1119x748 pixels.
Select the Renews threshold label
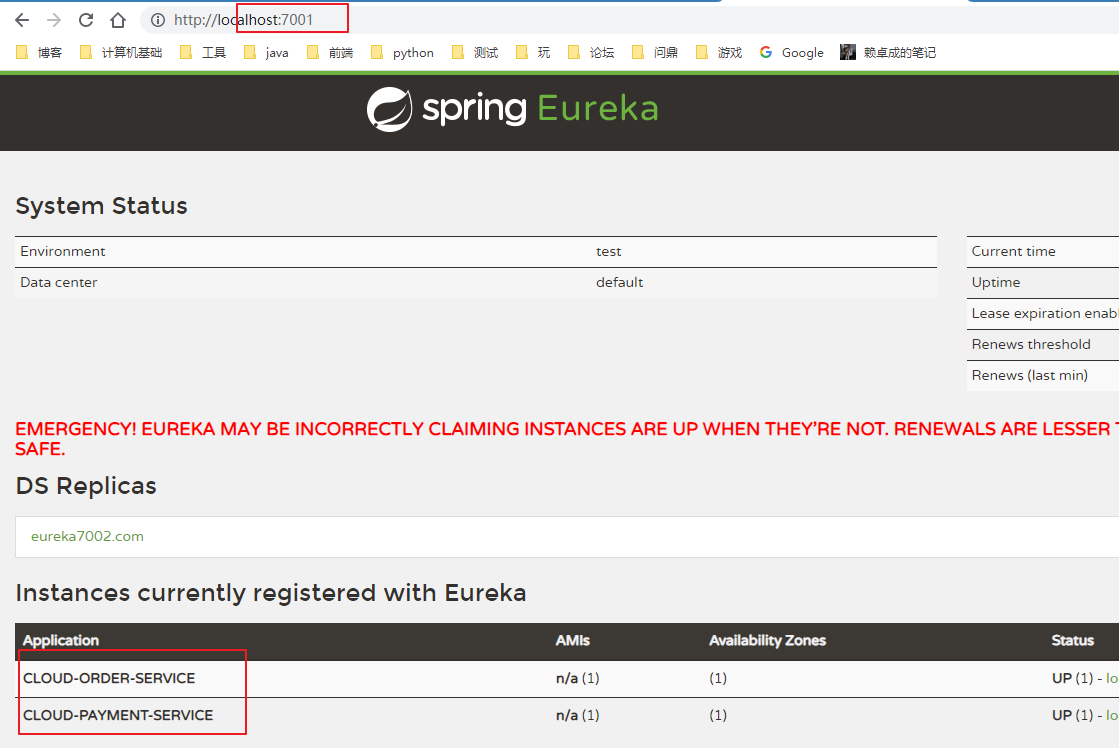(x=1031, y=344)
